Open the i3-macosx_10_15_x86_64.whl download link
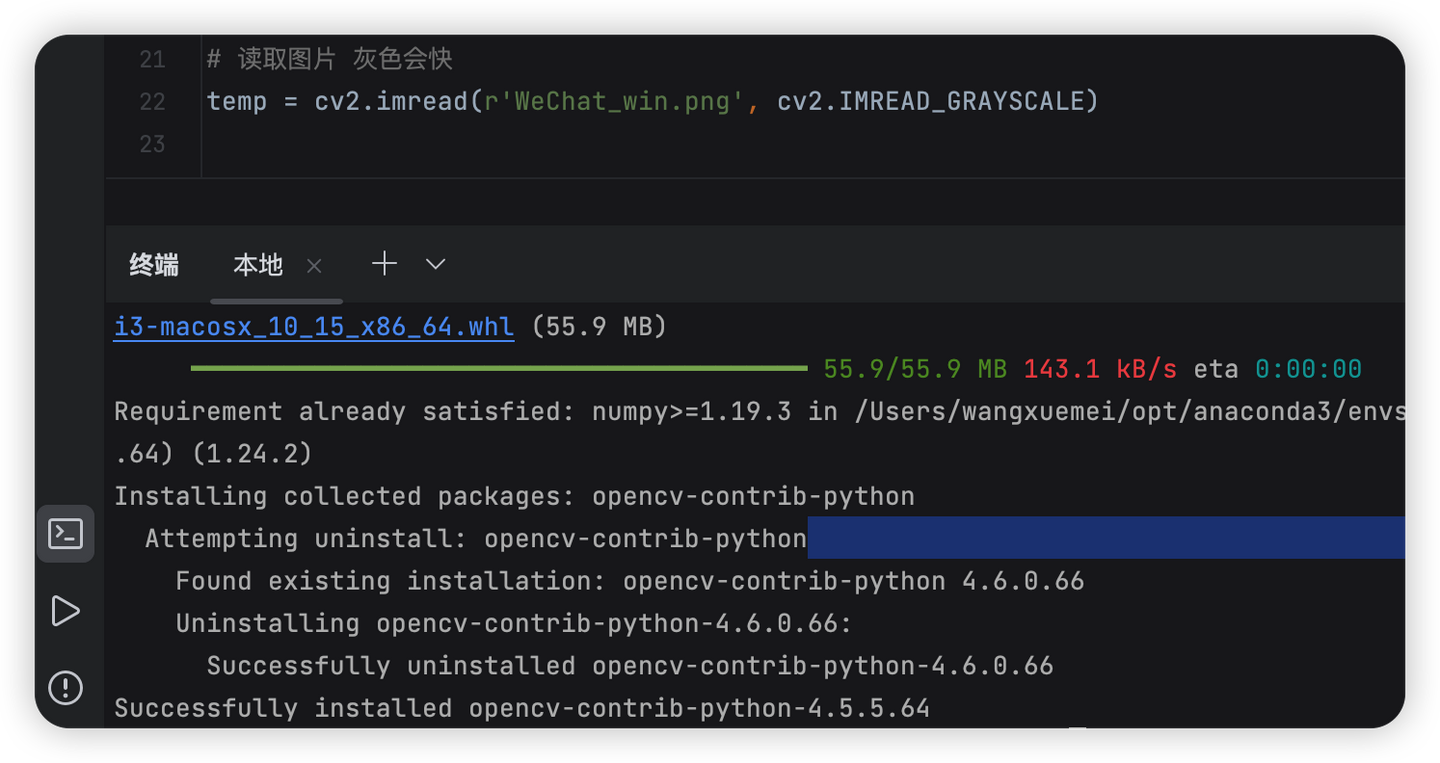The width and height of the screenshot is (1440, 763). point(313,325)
